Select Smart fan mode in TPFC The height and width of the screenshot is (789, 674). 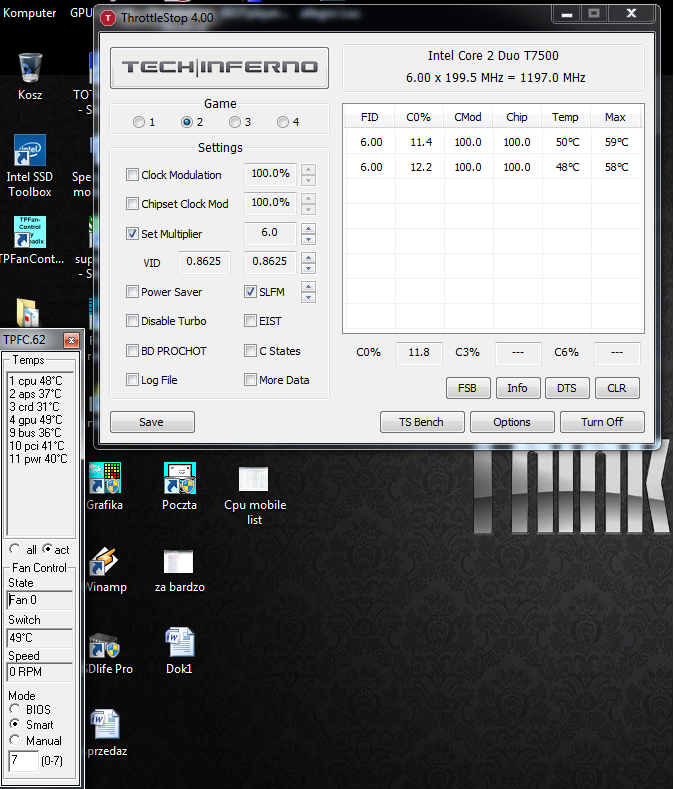15,724
